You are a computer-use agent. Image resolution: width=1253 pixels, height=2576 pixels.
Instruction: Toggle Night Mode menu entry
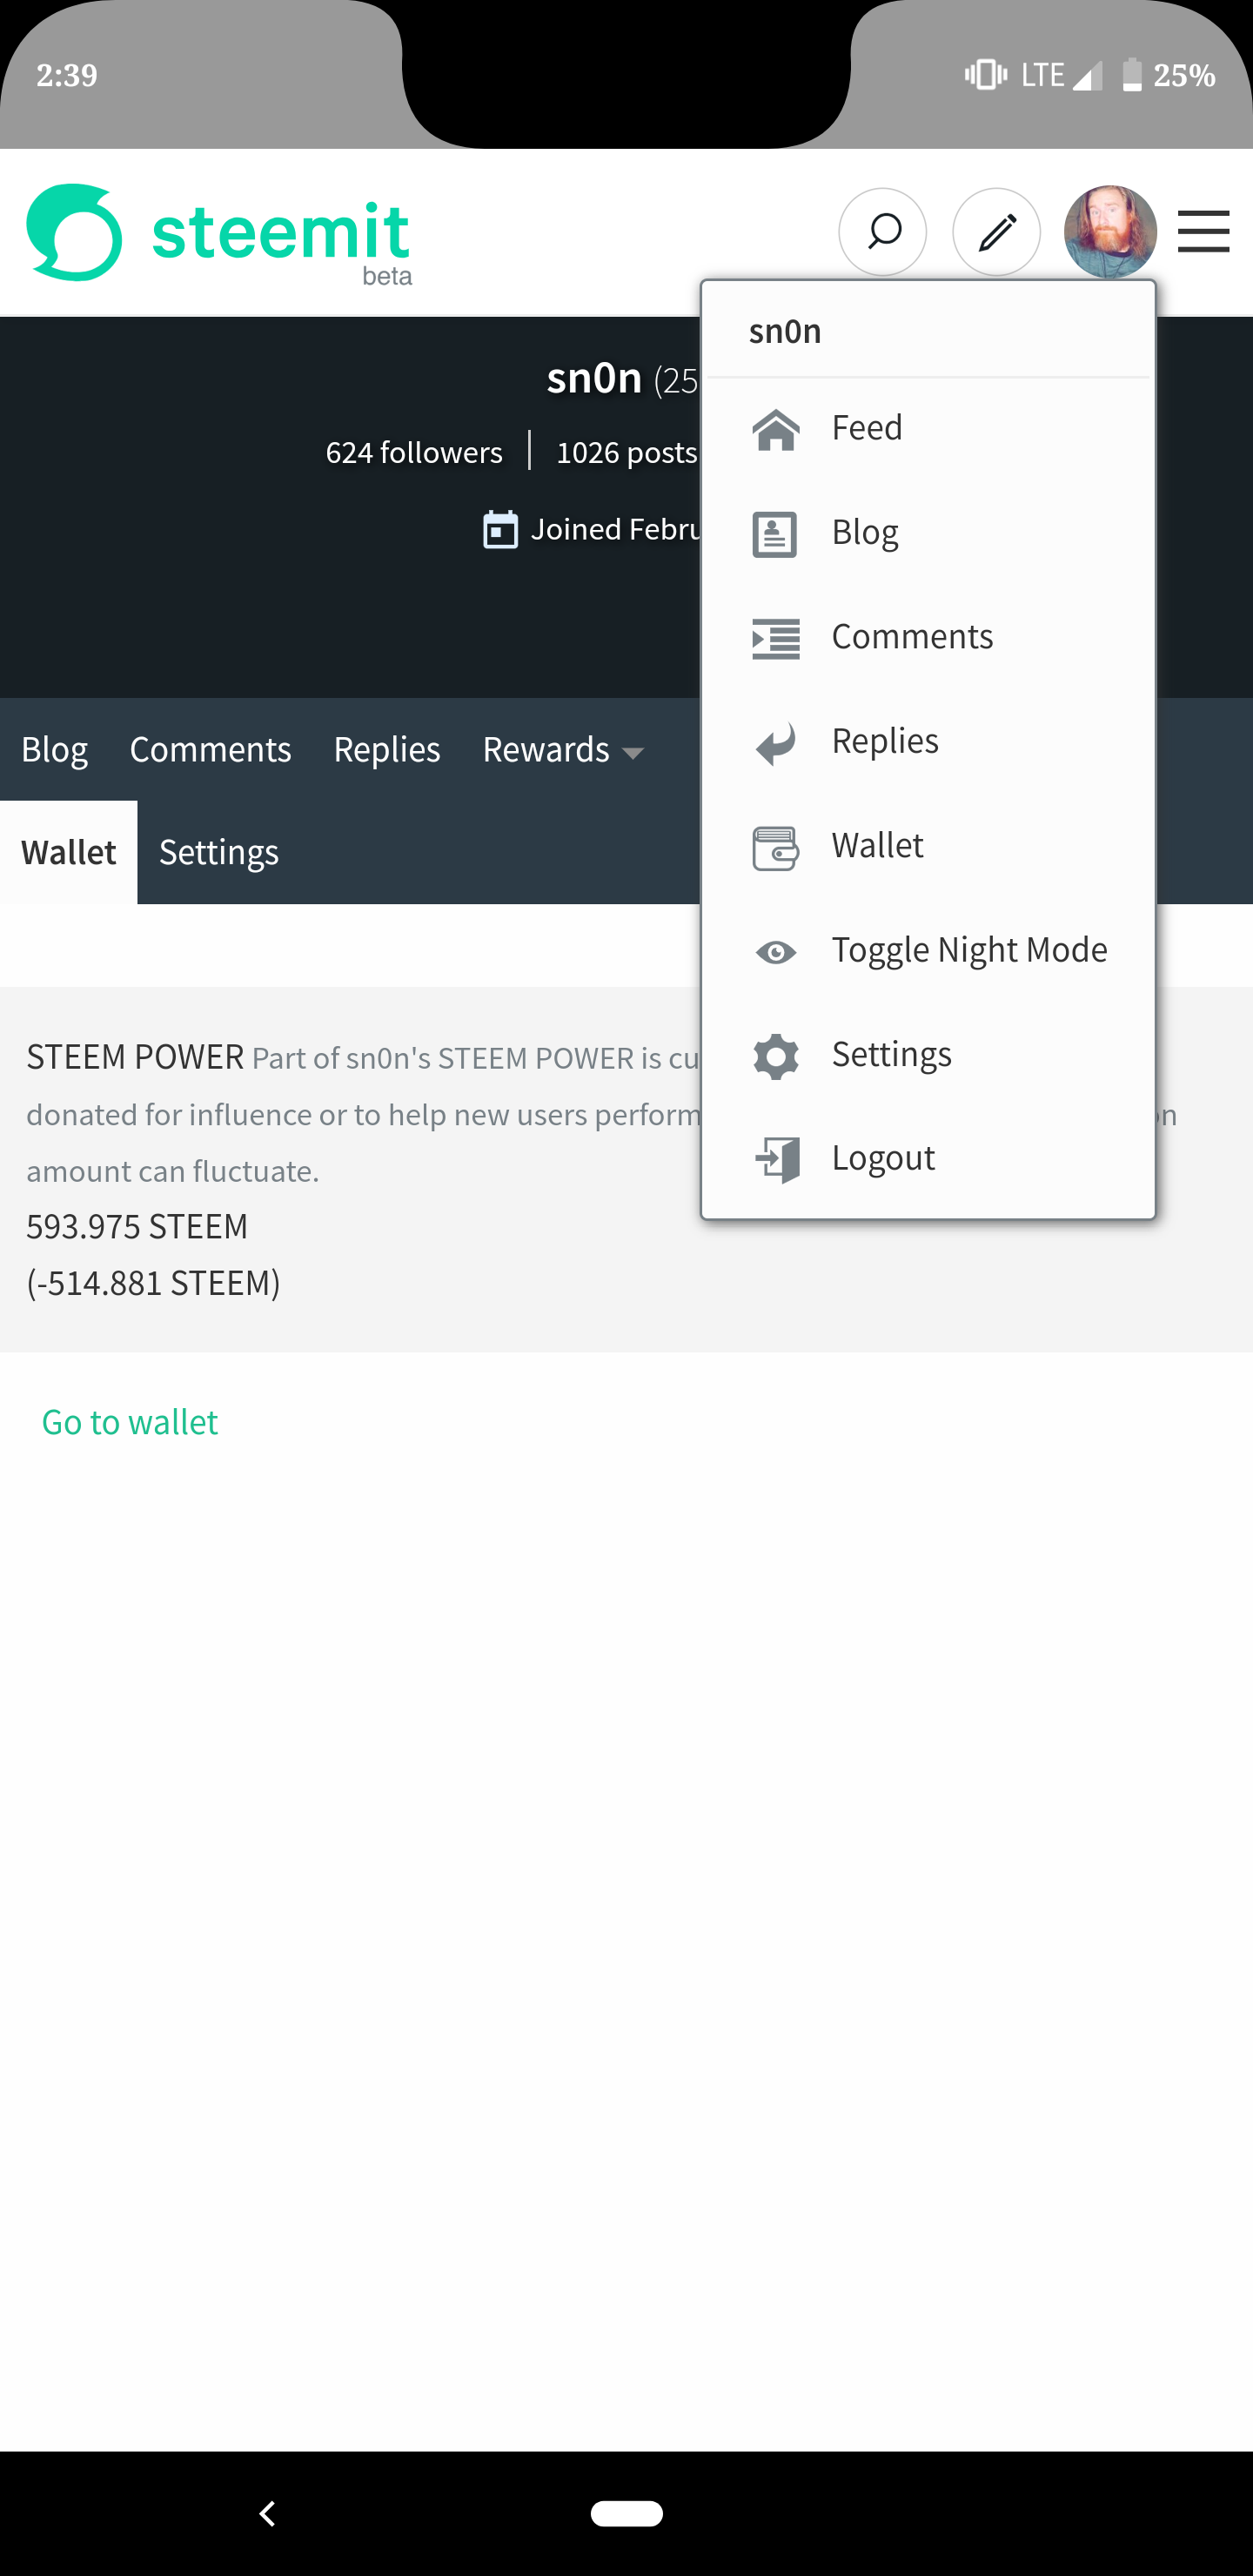(x=929, y=950)
